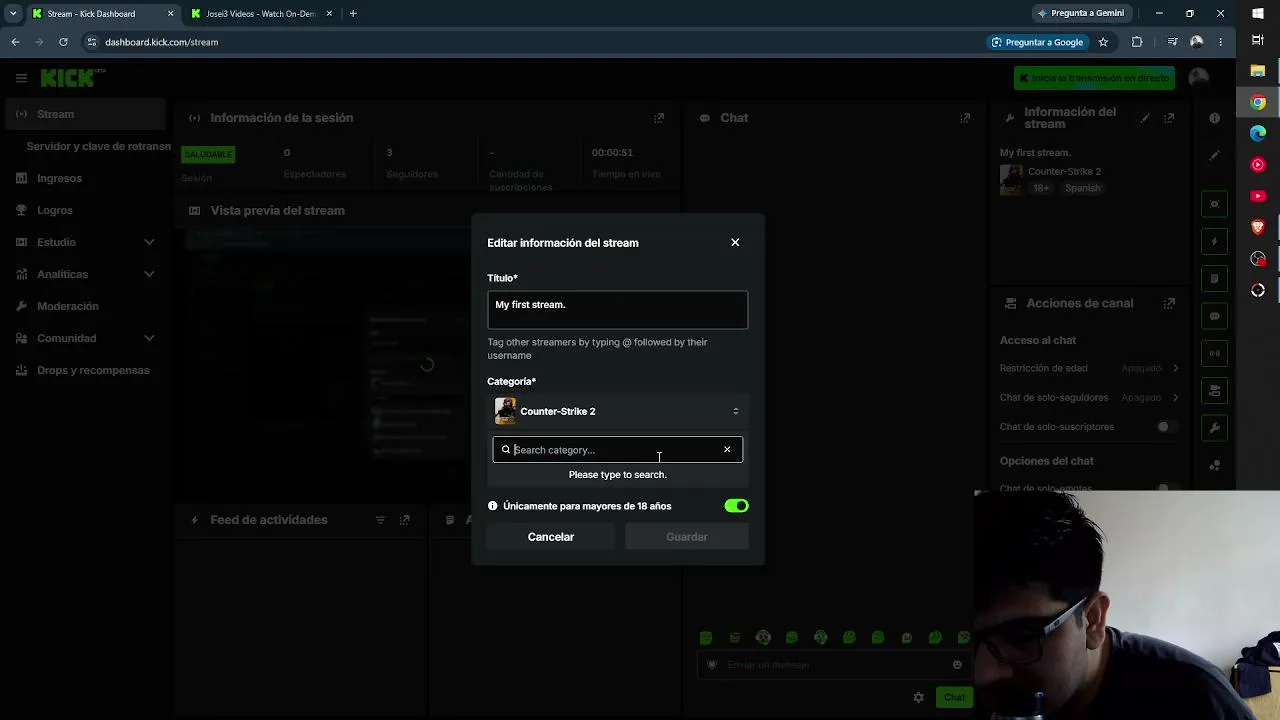Click the broadcast signal icon in right toolbar
Viewport: 1280px width, 720px height.
coord(1214,353)
